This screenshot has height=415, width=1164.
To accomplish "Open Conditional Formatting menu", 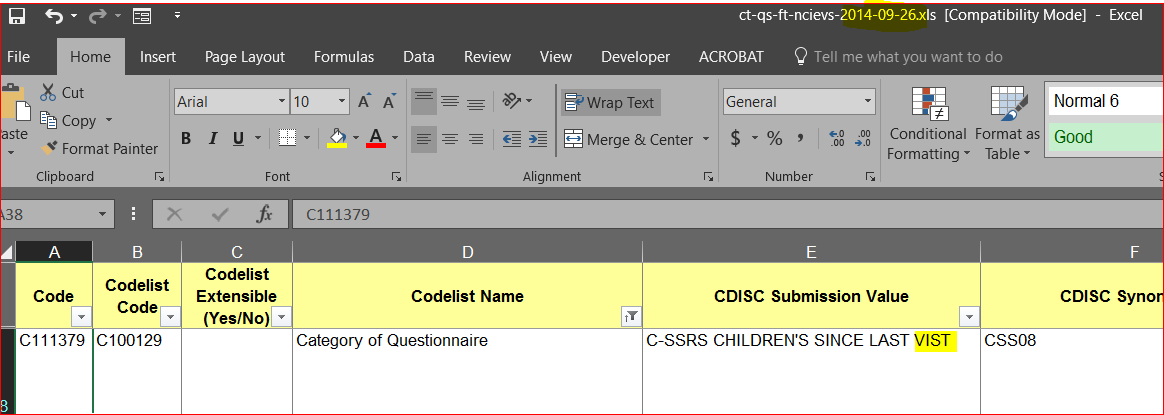I will click(x=928, y=123).
